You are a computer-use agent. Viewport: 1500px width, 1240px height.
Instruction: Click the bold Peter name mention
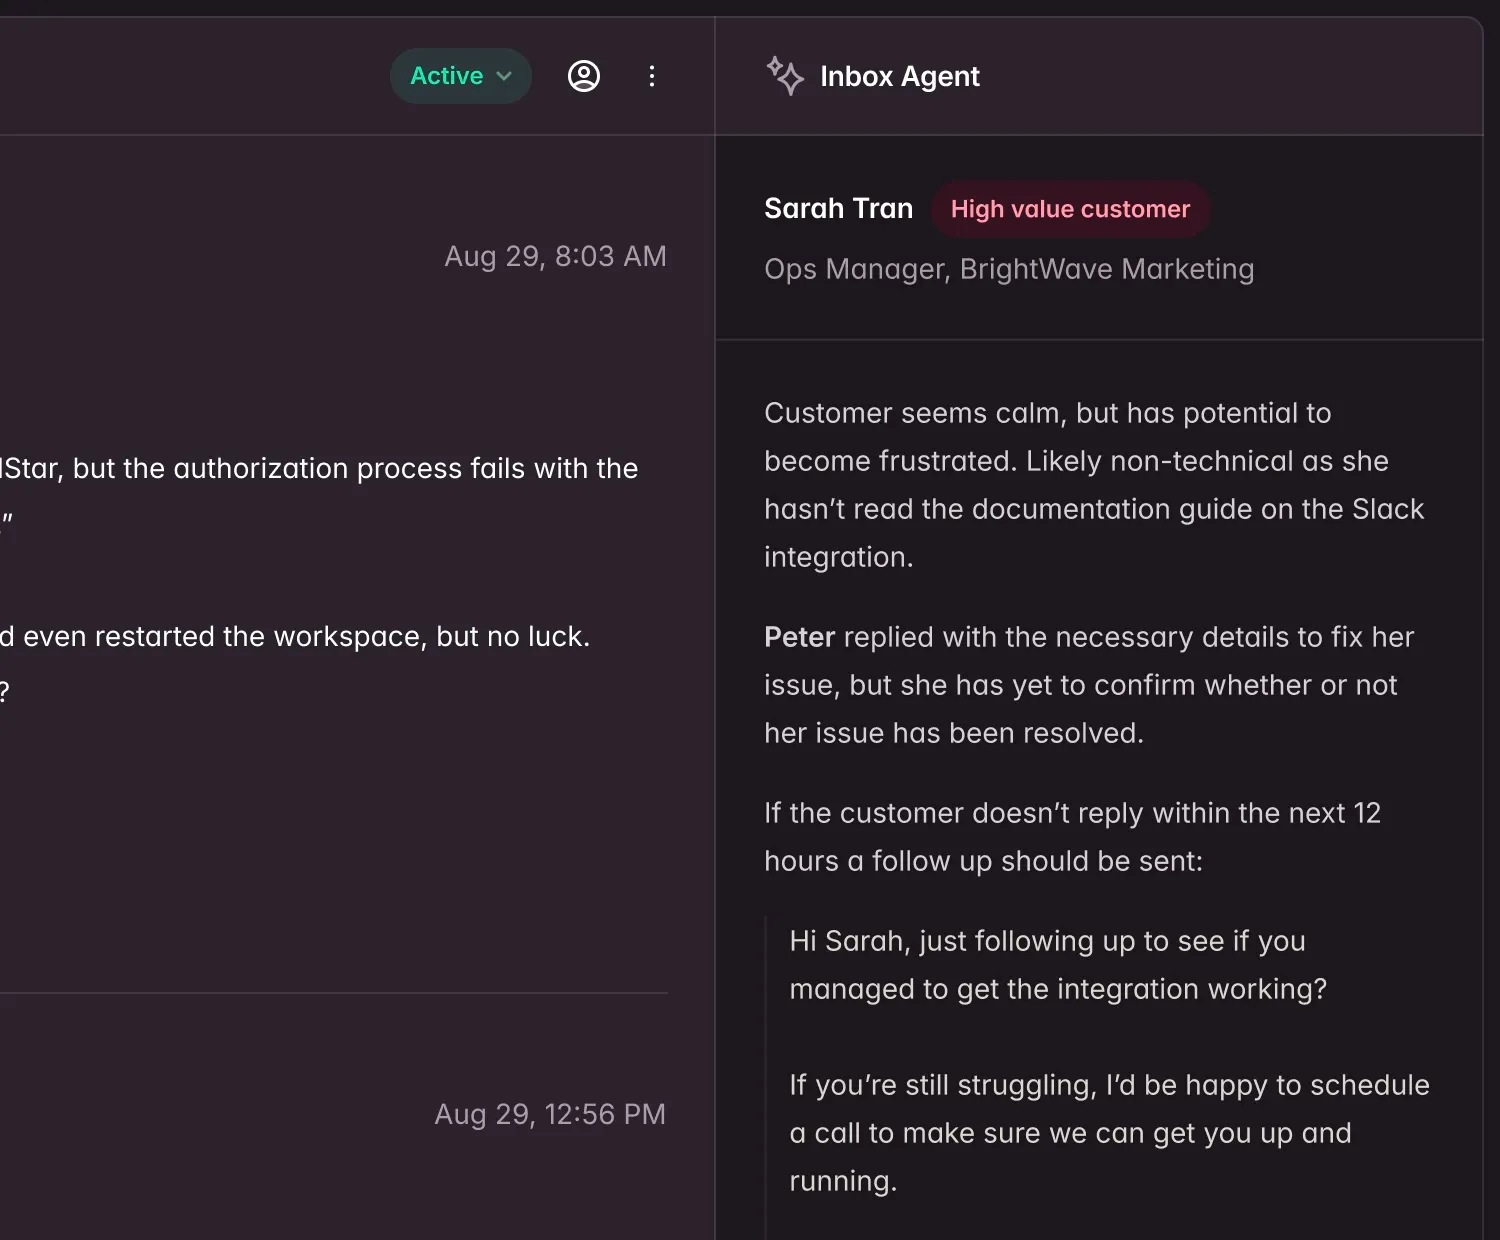(799, 637)
